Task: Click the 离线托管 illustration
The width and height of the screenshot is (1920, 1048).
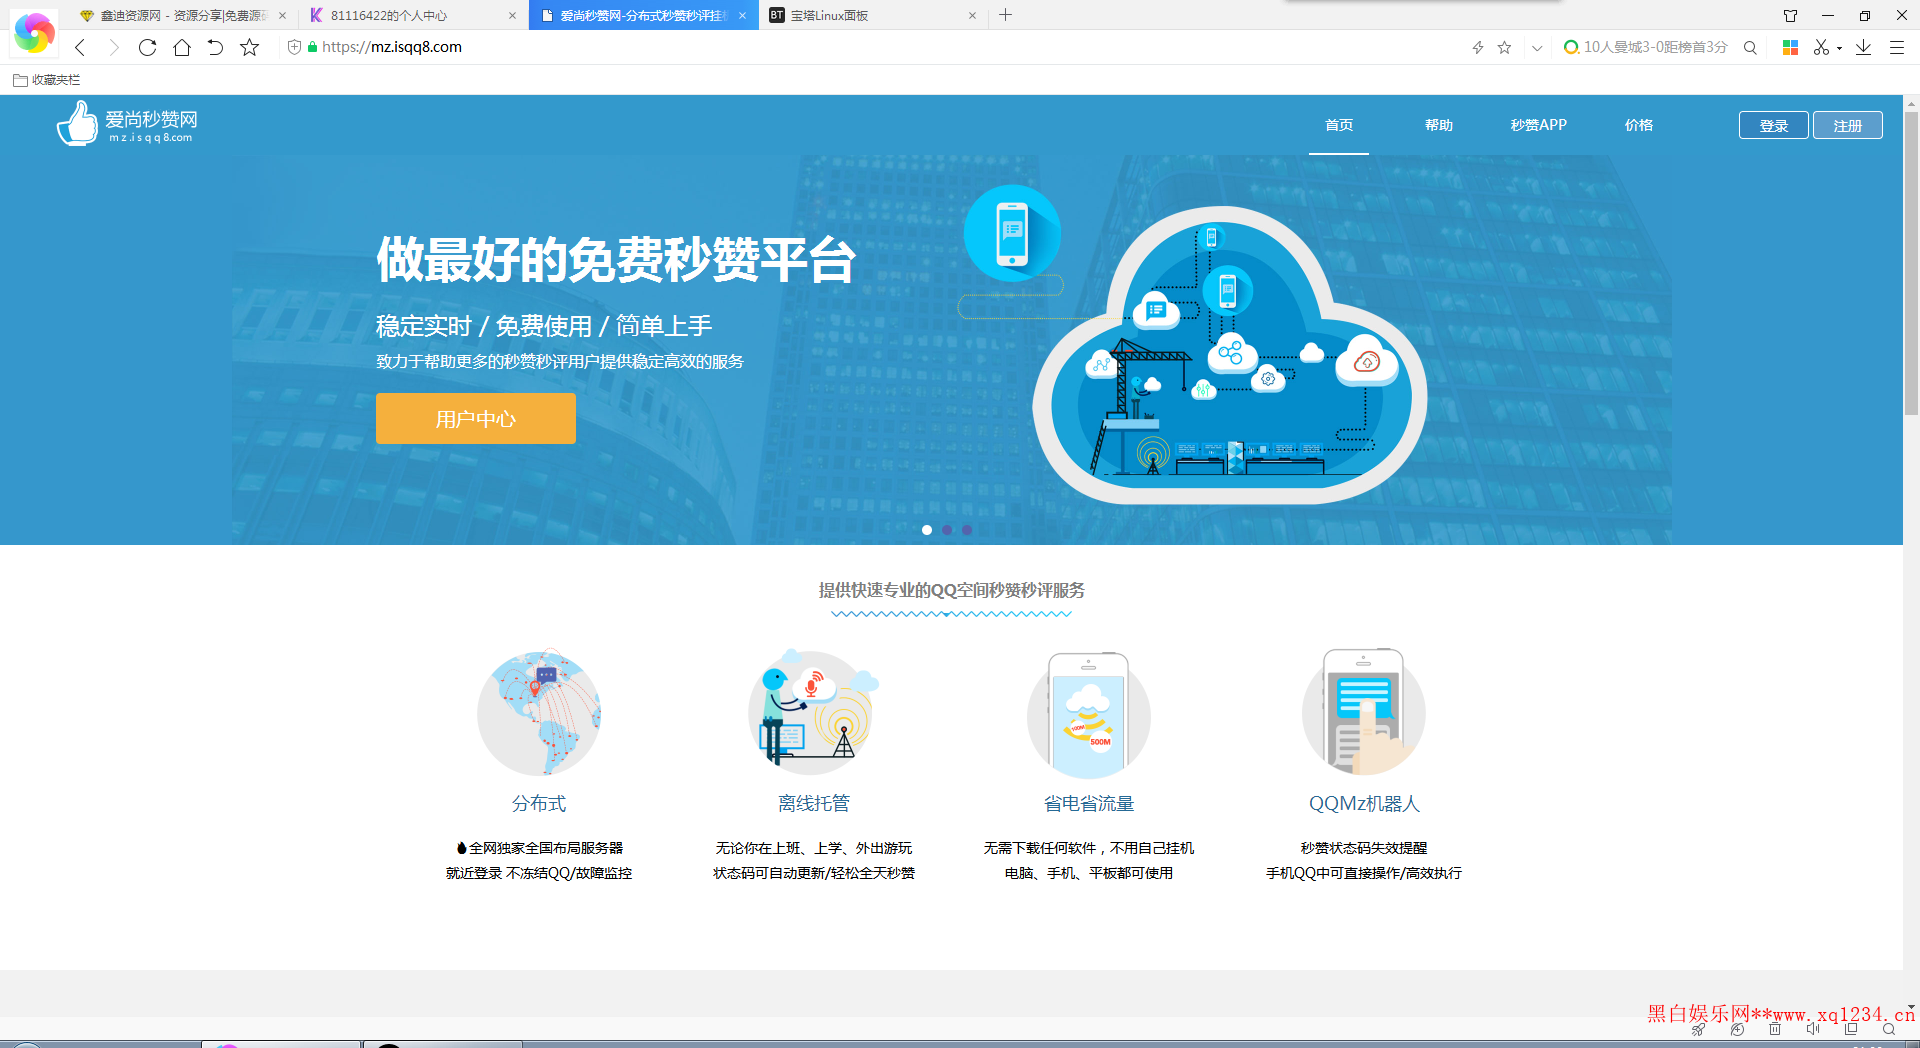Action: [813, 713]
